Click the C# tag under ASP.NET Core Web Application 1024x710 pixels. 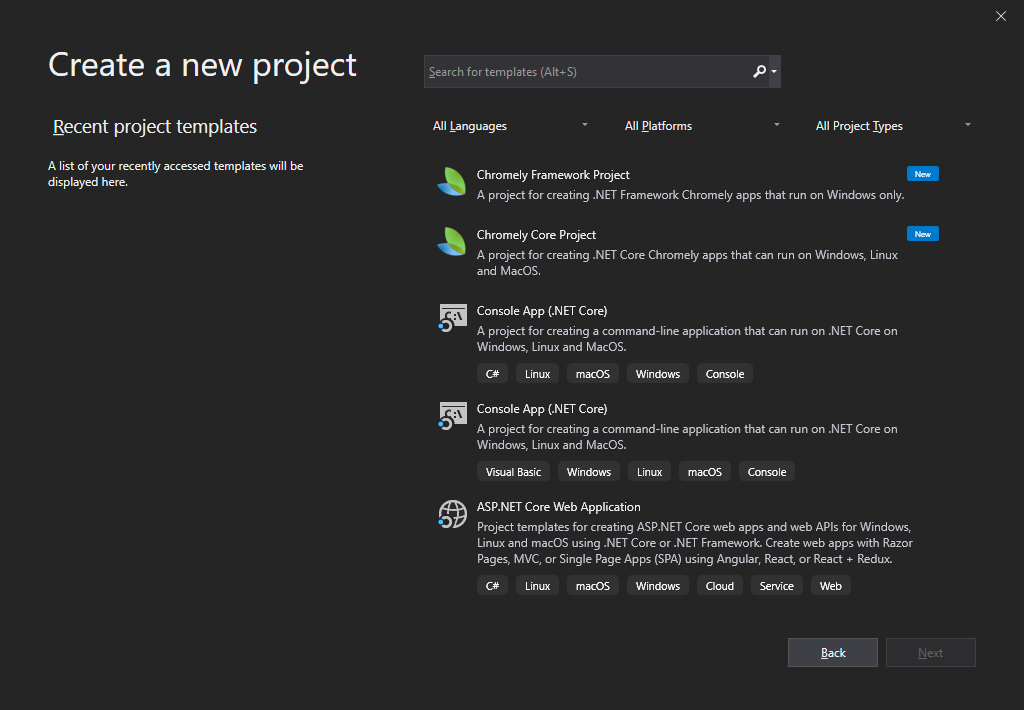[492, 586]
